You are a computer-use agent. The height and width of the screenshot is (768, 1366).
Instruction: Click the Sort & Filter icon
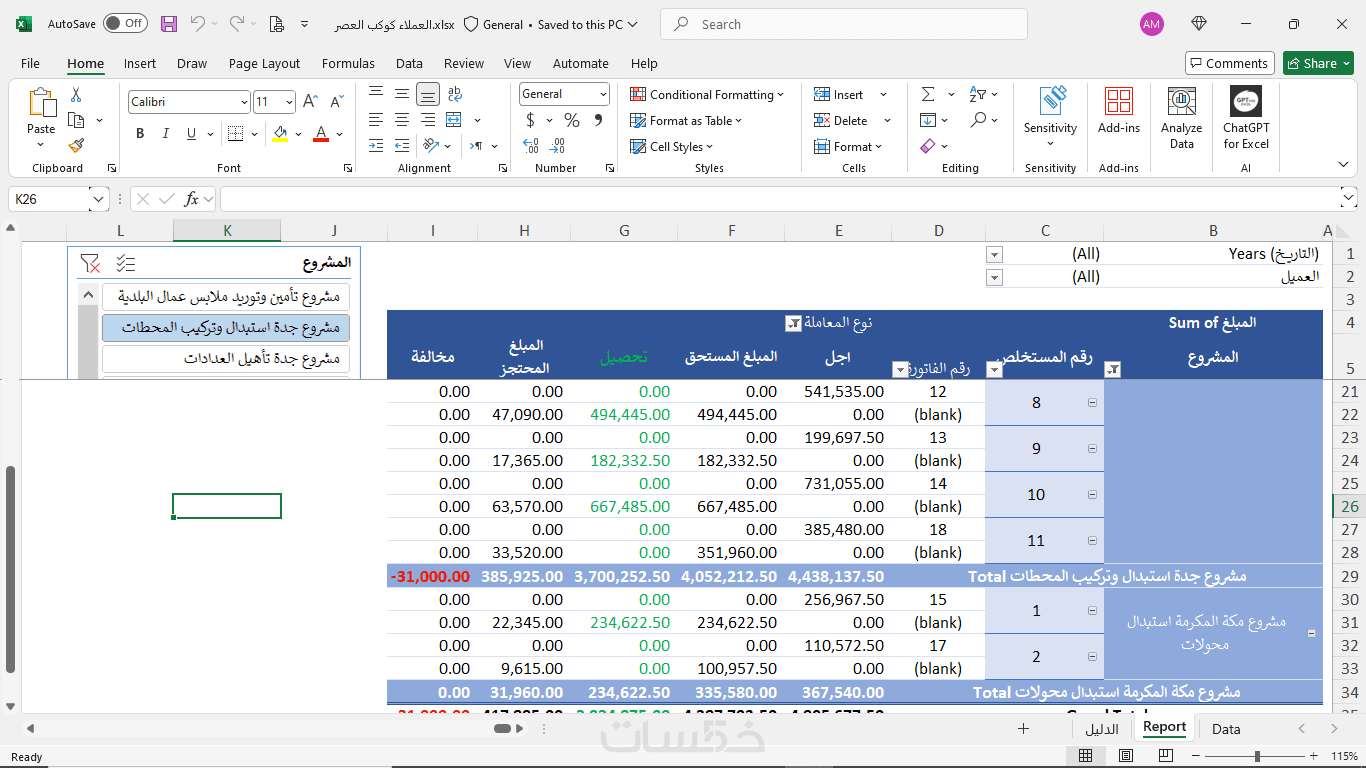[x=978, y=94]
